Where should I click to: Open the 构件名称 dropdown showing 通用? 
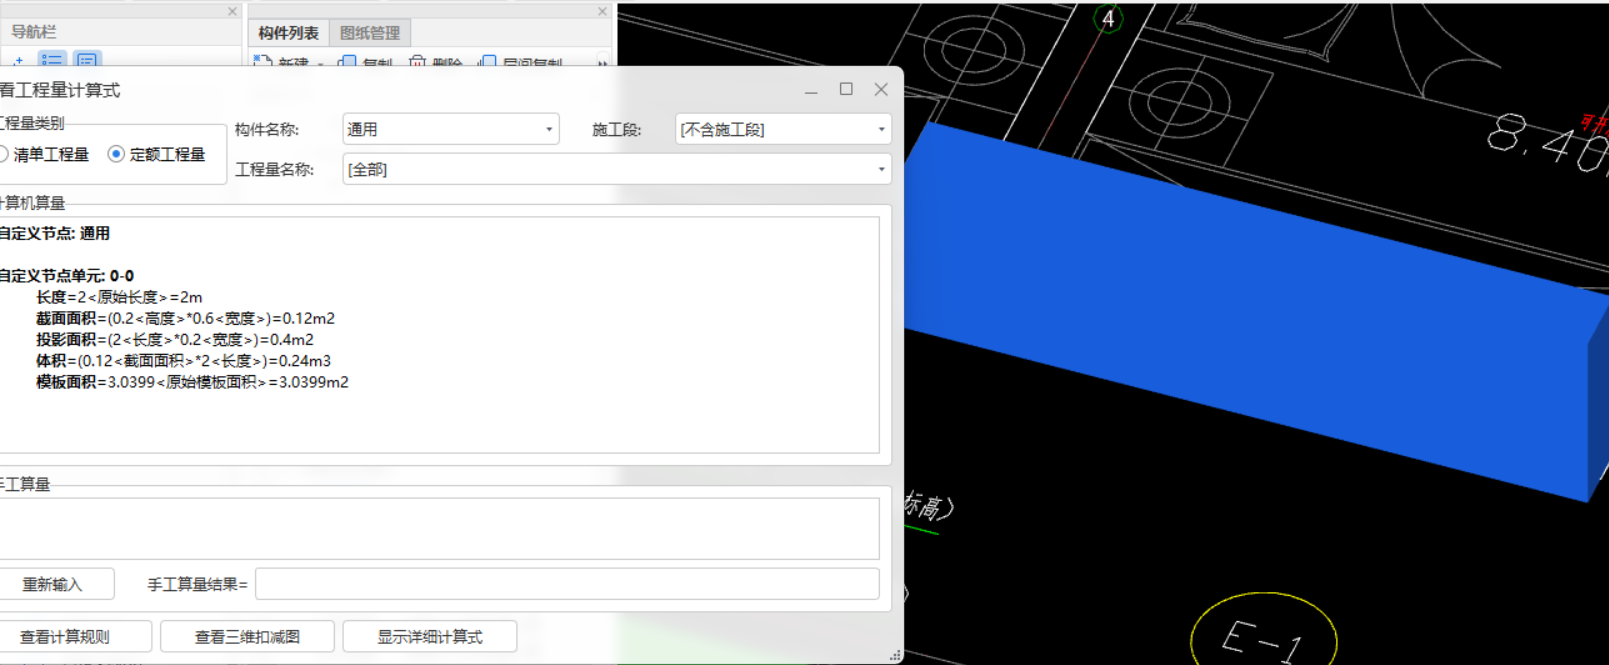tap(450, 129)
